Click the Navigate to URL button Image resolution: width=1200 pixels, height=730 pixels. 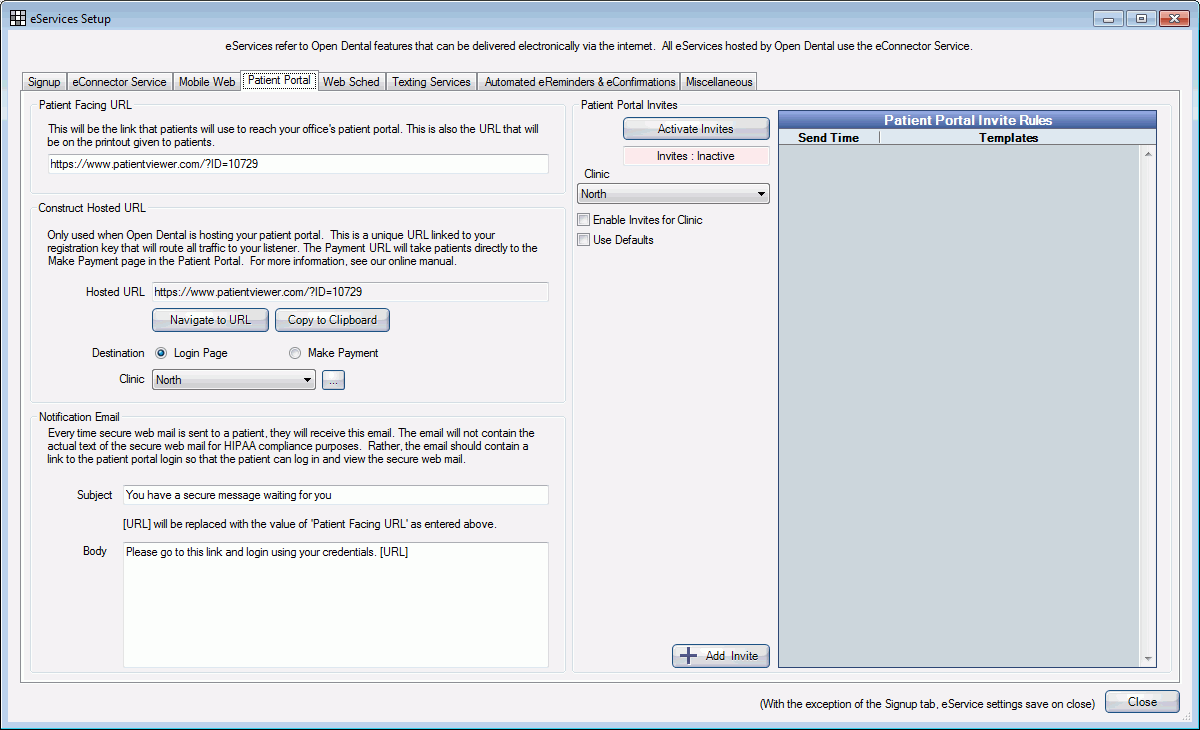tap(210, 320)
